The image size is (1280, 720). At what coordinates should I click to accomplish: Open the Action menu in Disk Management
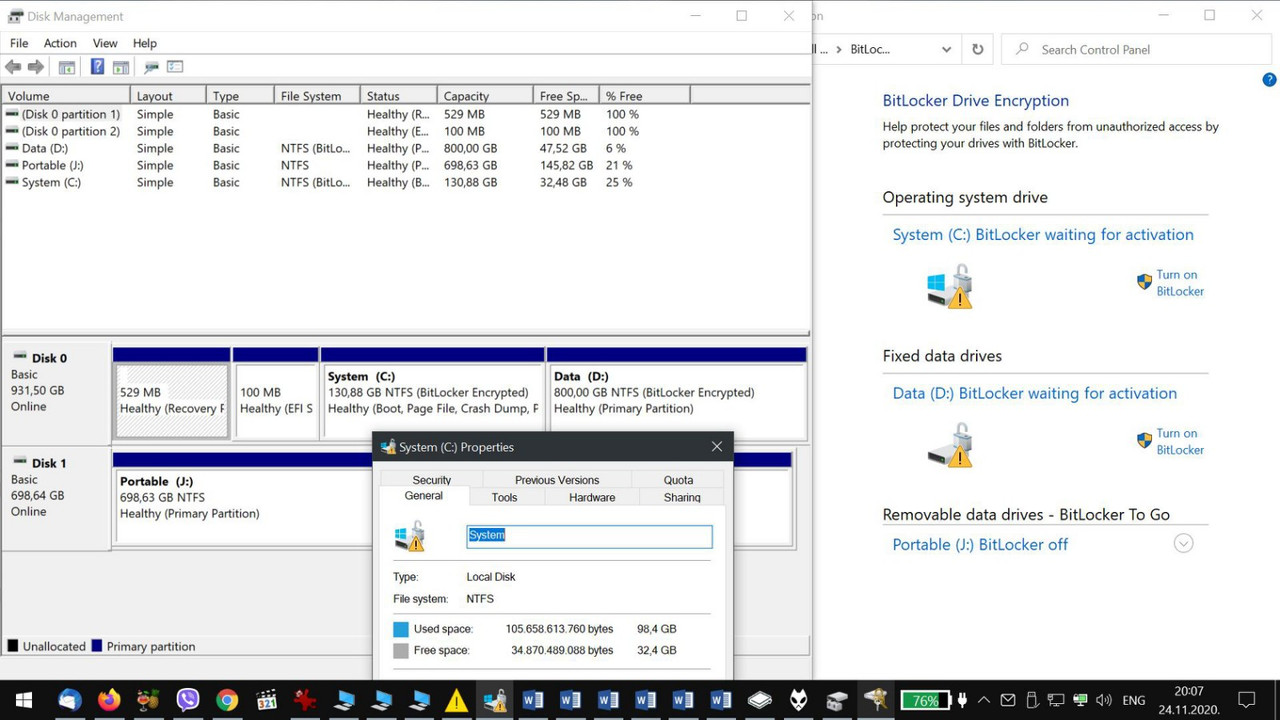point(60,43)
